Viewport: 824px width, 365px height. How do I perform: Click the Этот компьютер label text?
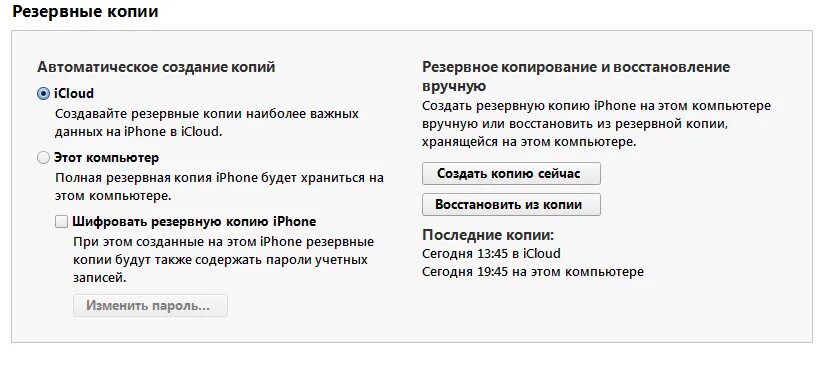point(106,158)
